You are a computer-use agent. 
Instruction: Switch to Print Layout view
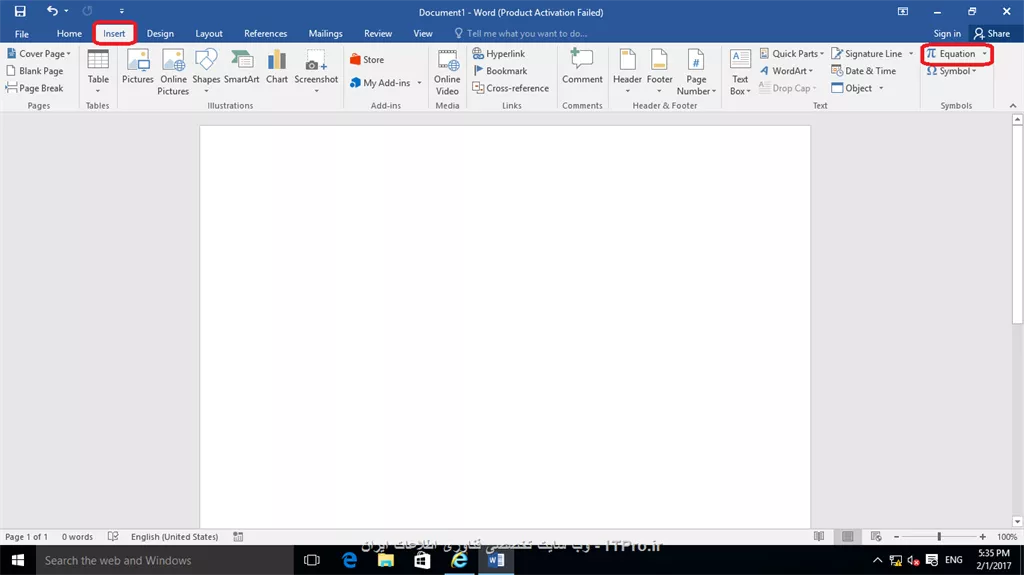click(x=848, y=536)
